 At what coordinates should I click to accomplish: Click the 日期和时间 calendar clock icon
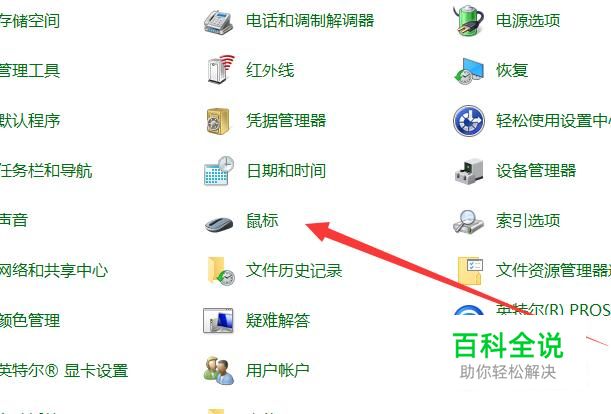[219, 171]
